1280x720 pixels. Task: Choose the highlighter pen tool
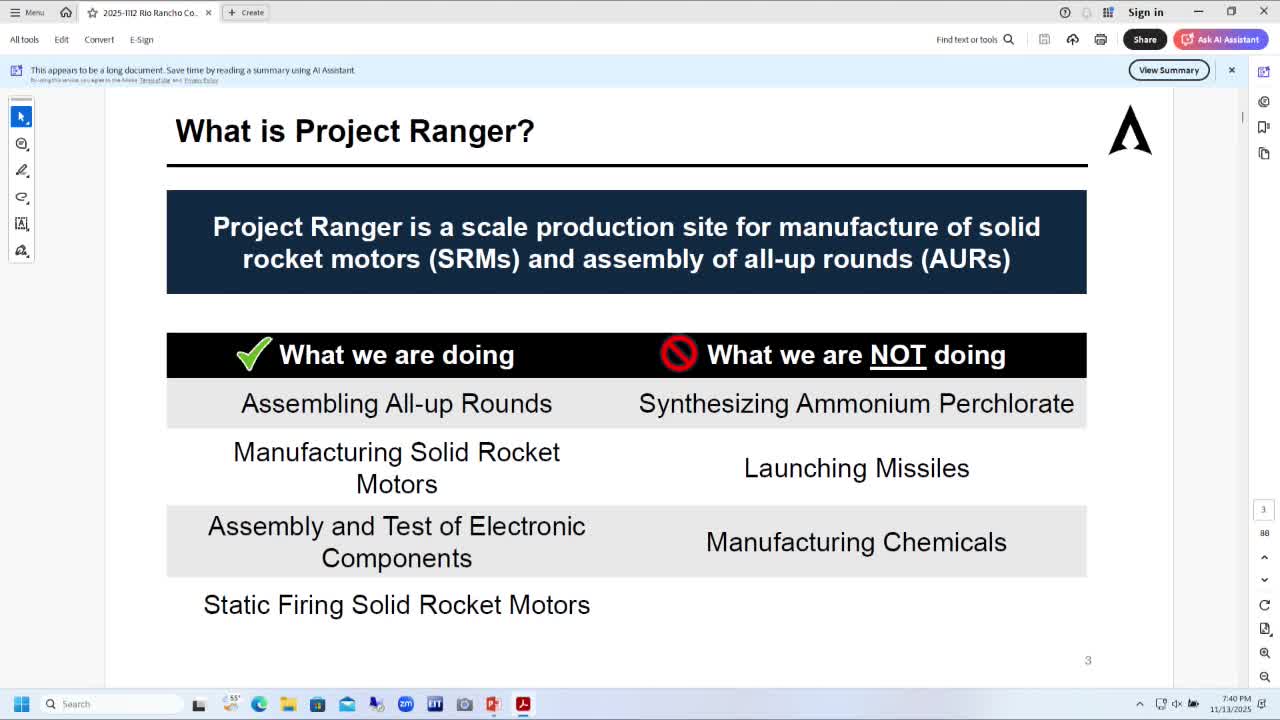(21, 171)
